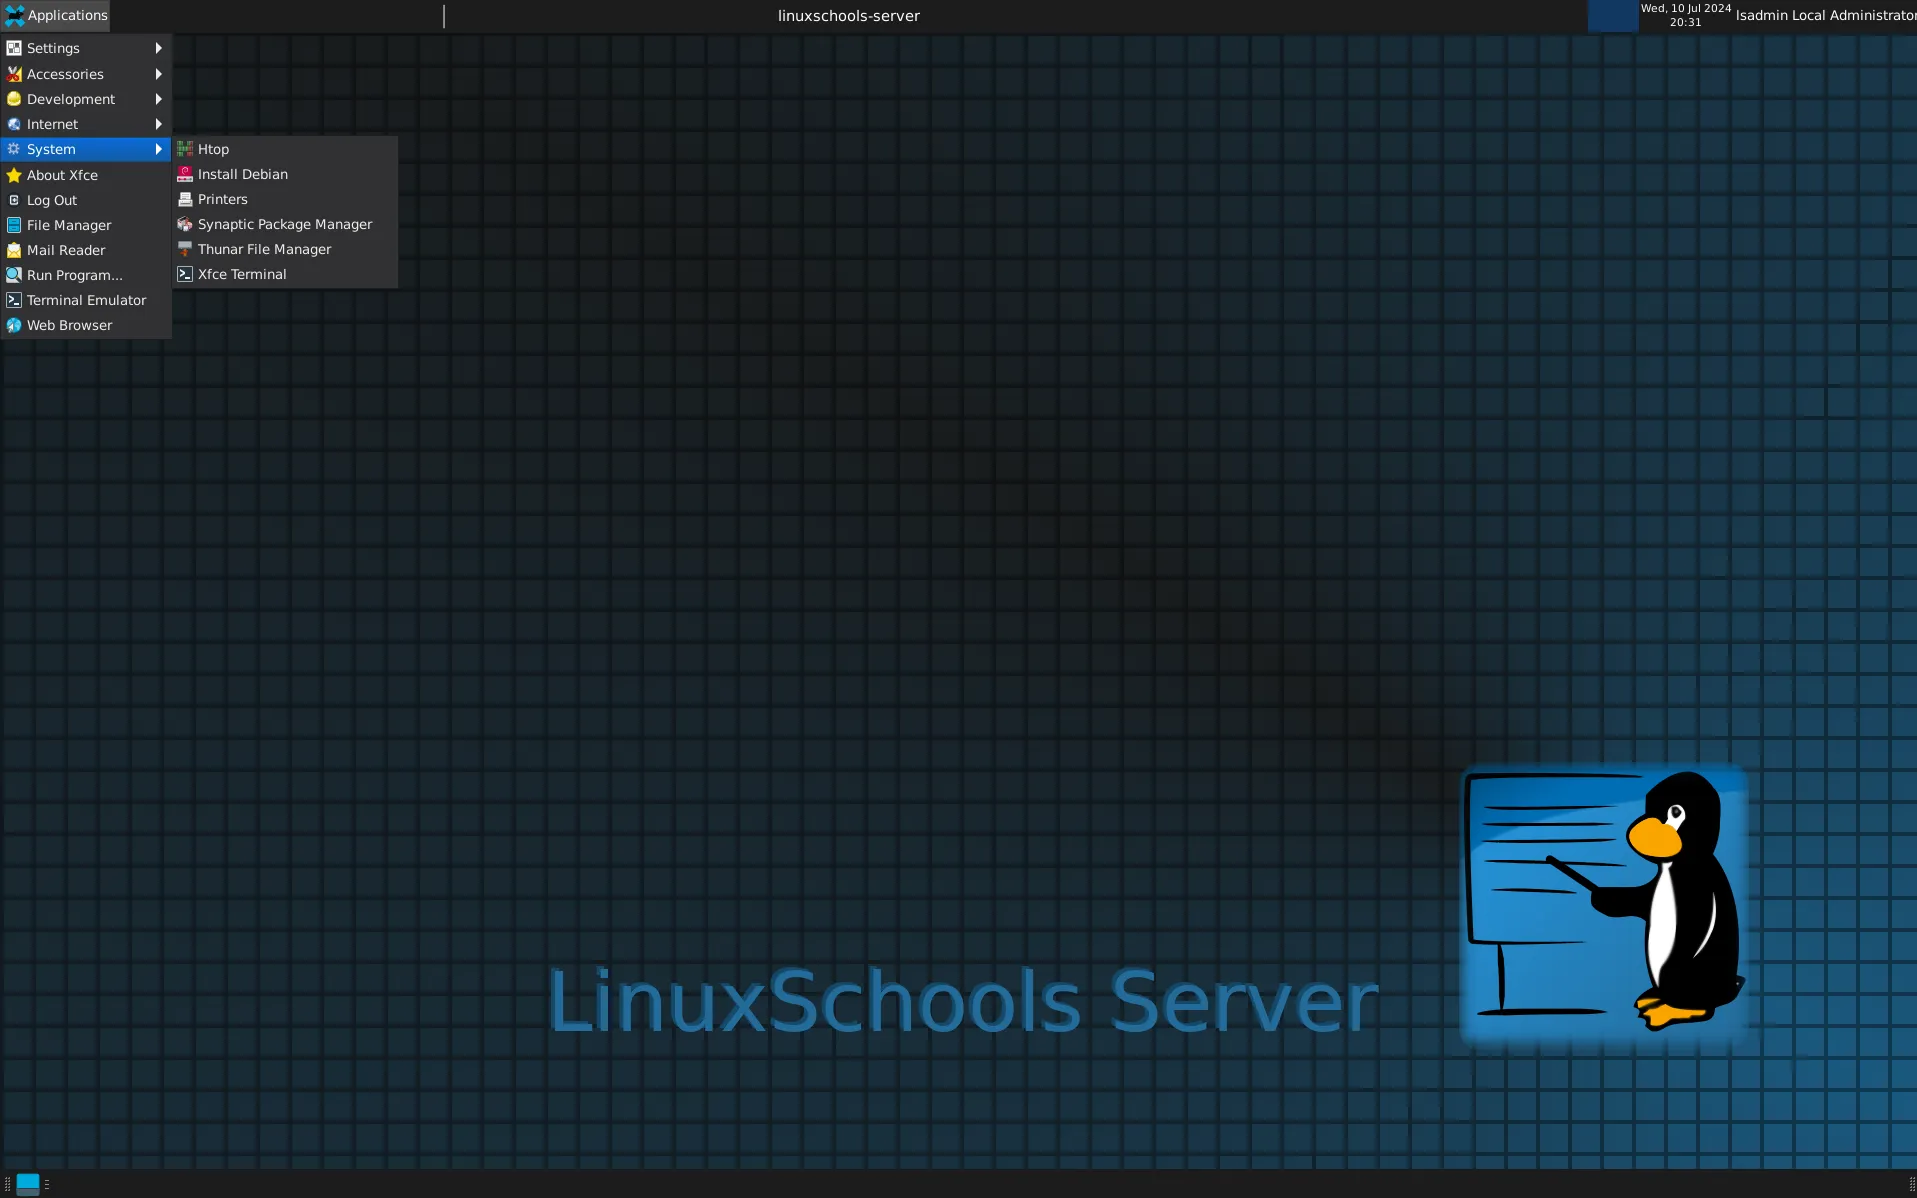Click Log Out
This screenshot has width=1917, height=1198.
click(x=51, y=199)
